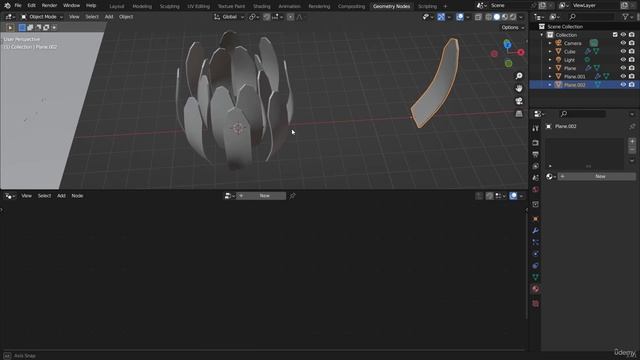Image resolution: width=640 pixels, height=360 pixels.
Task: Open Tool properties tab icon
Action: (536, 128)
